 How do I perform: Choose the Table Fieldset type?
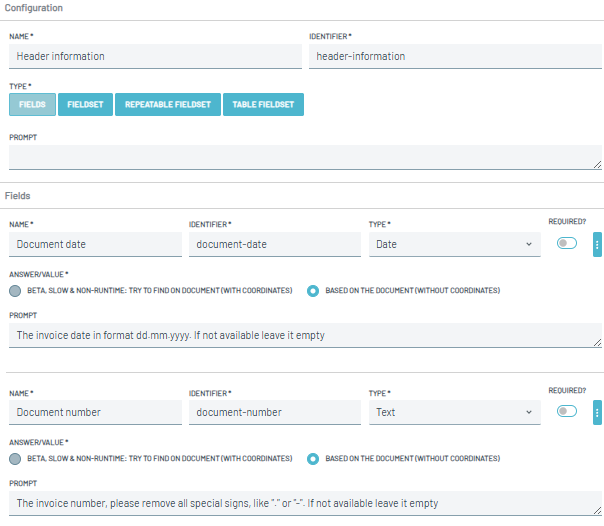(262, 104)
